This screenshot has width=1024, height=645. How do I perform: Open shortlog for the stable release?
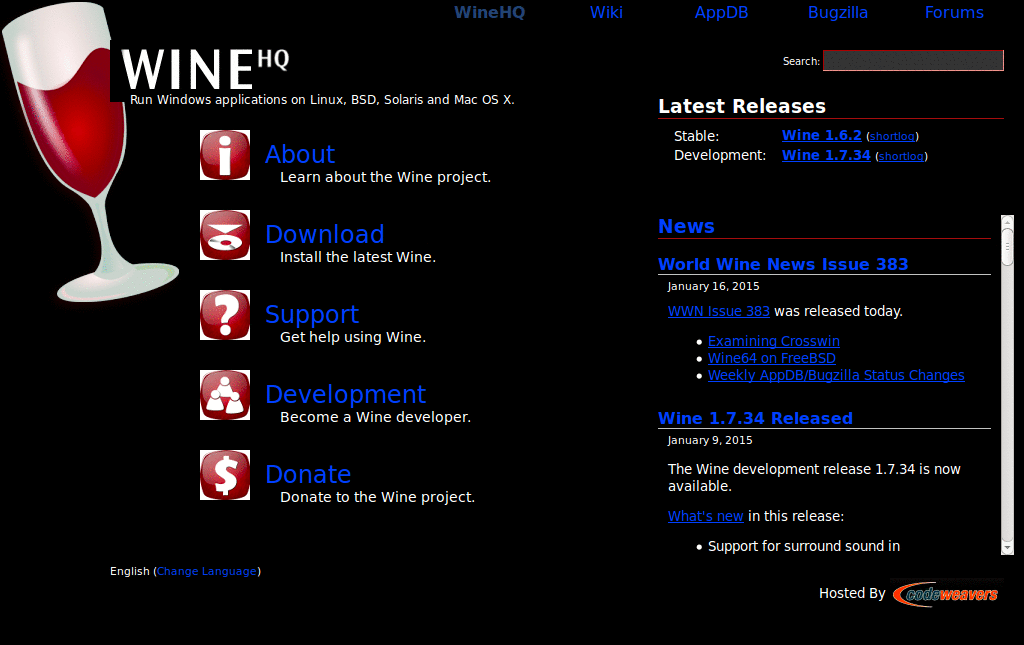click(x=892, y=136)
